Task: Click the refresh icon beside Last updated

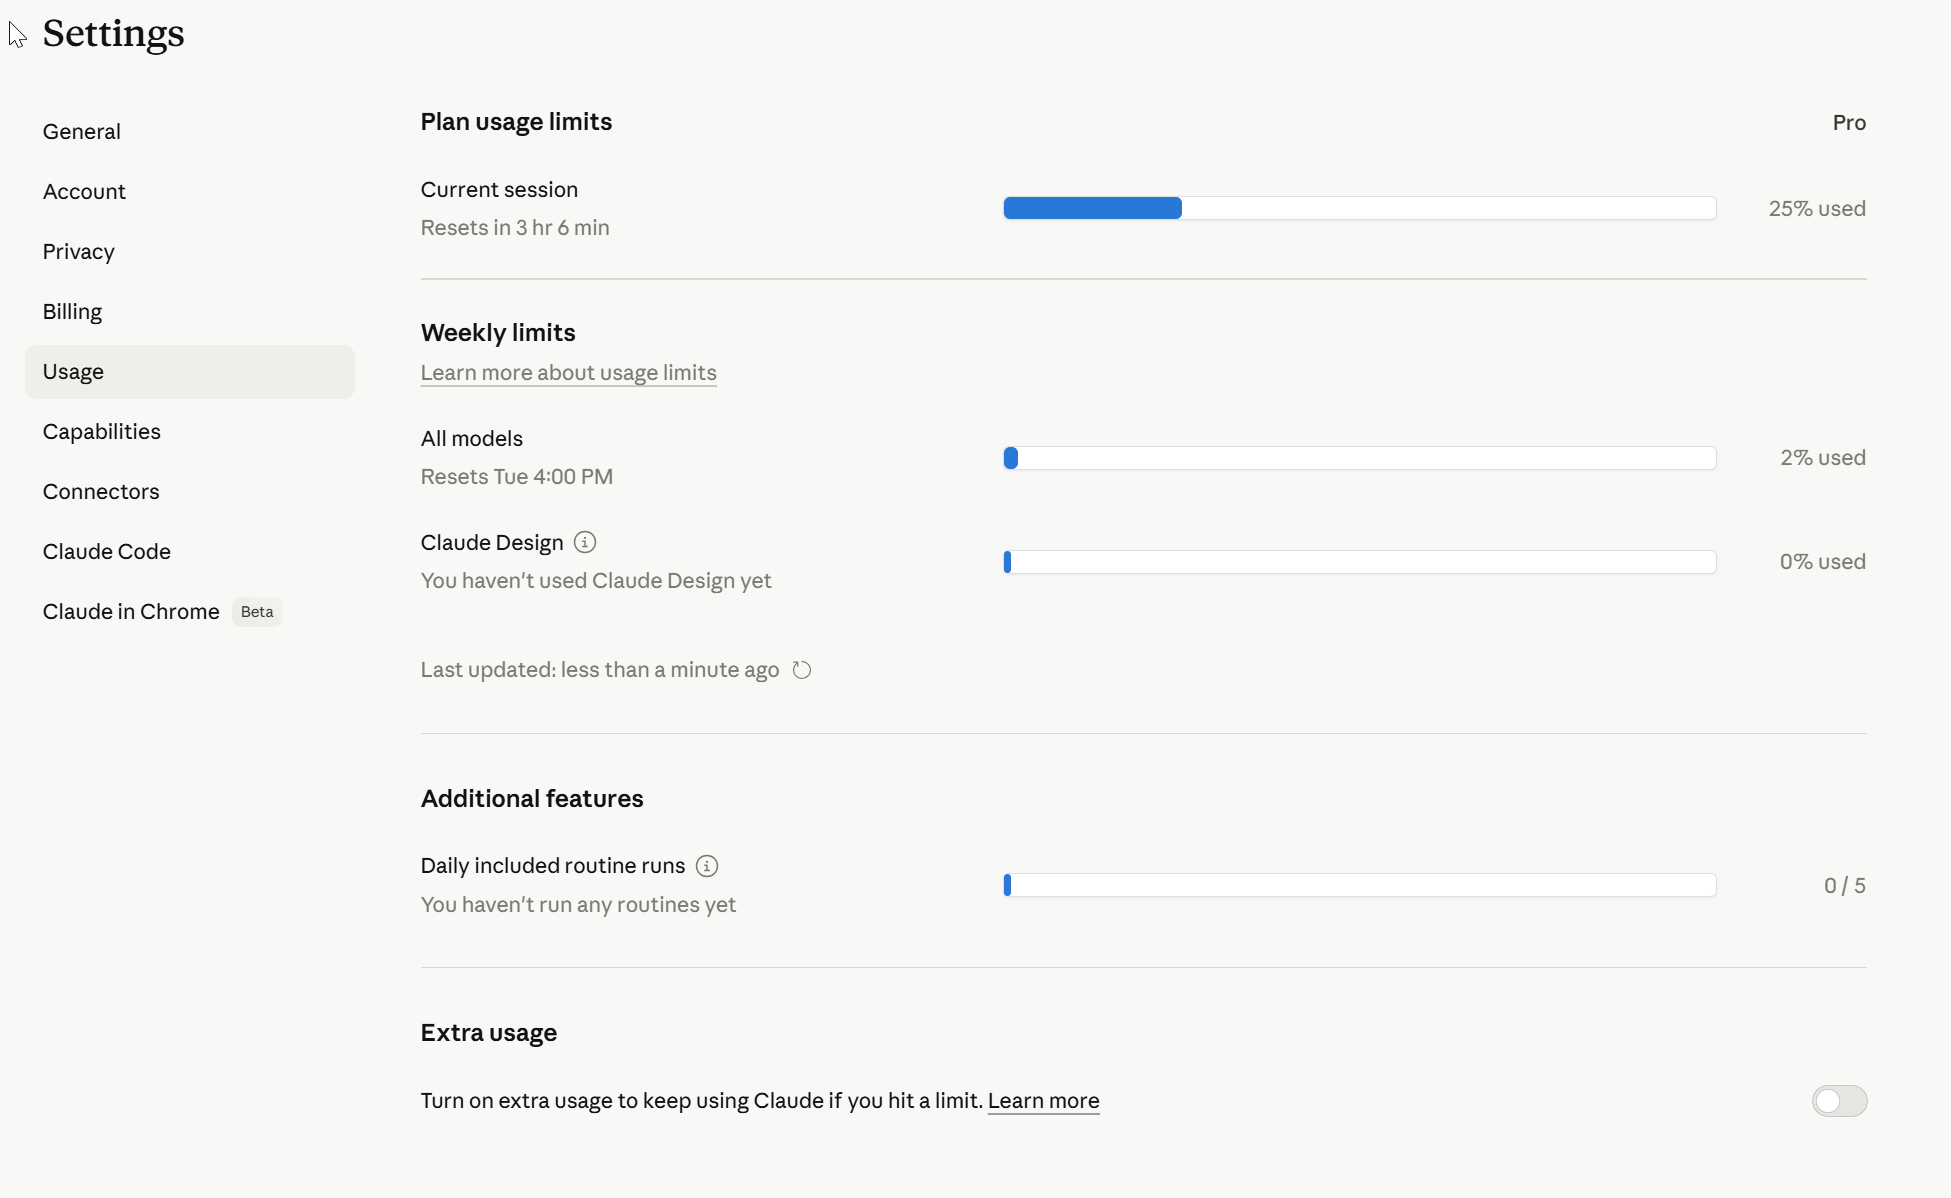Action: [801, 670]
